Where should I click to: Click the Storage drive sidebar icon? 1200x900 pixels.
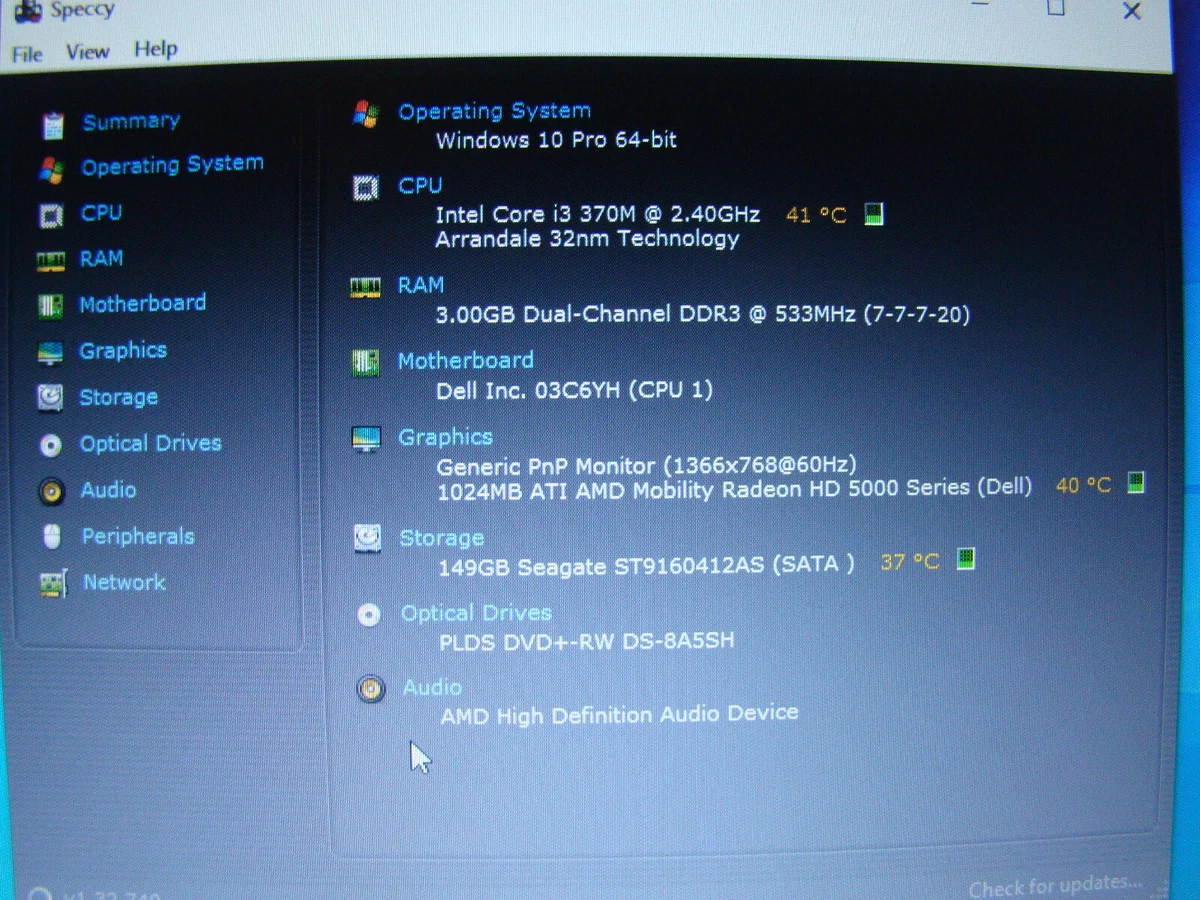[x=50, y=399]
